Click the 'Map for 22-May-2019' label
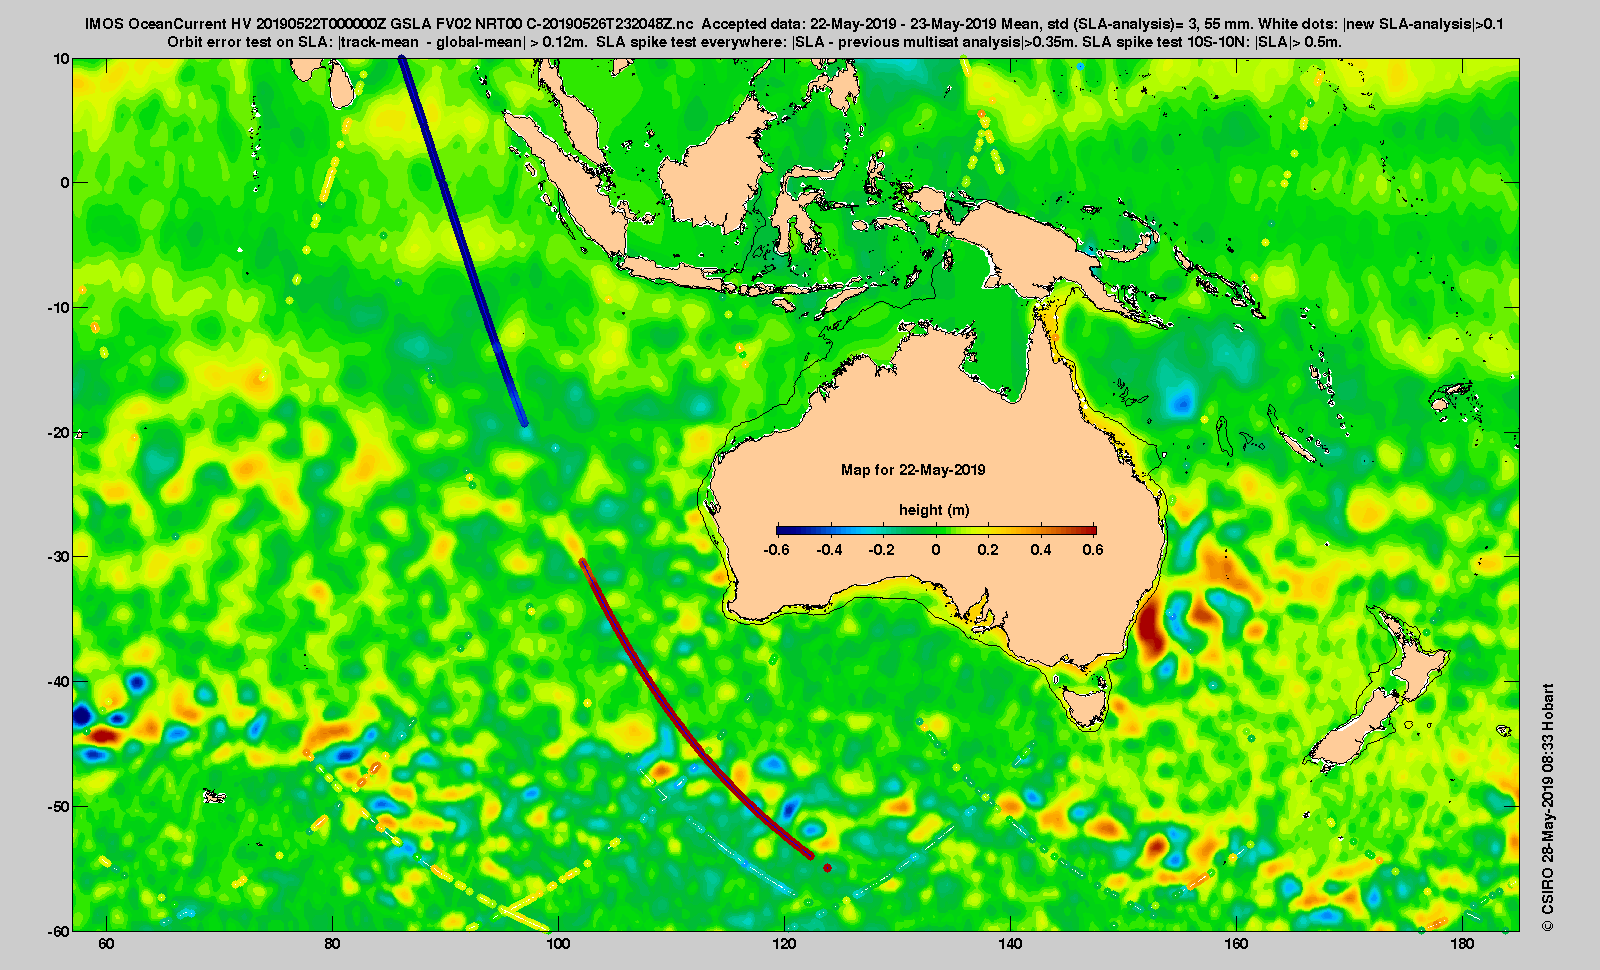The width and height of the screenshot is (1600, 970). pos(913,470)
